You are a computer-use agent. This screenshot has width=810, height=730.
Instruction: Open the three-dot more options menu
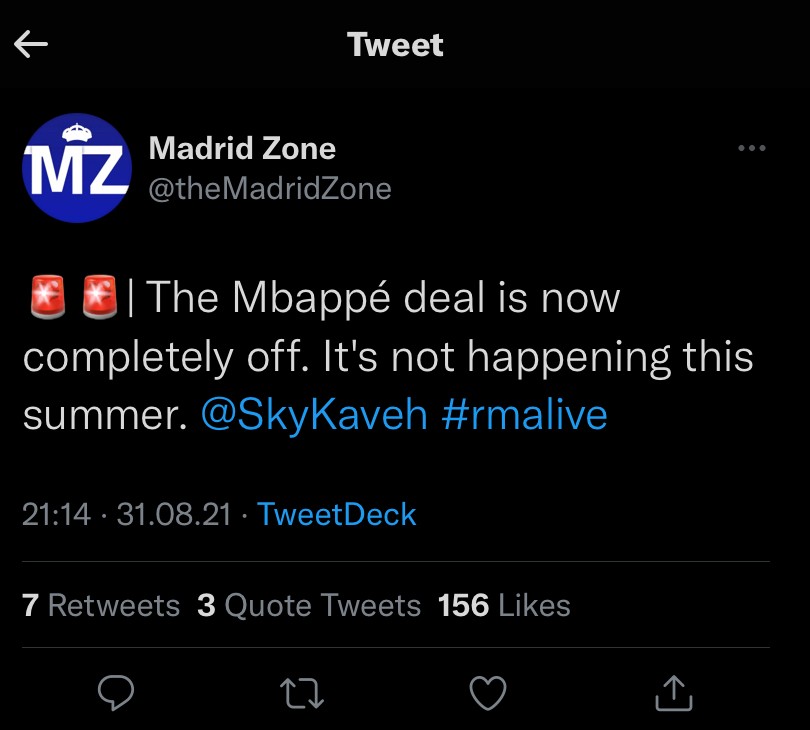(750, 149)
